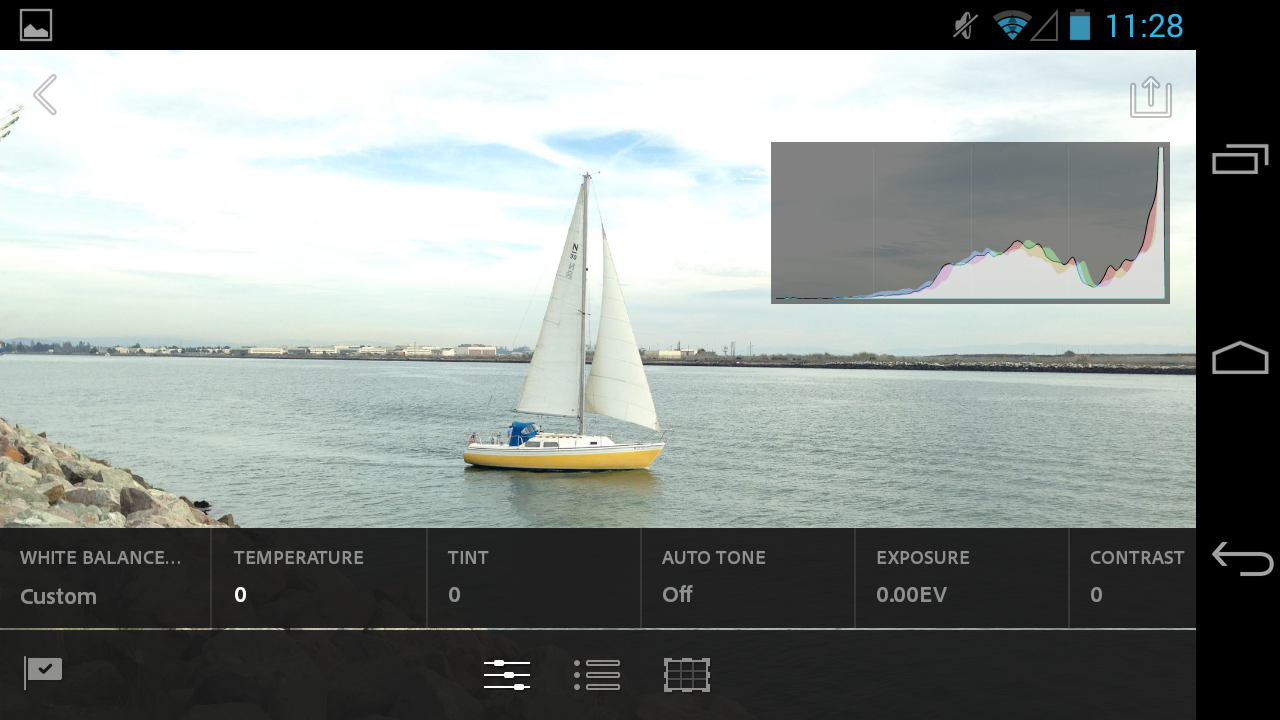
Task: Tap the 11:28 clock
Action: pos(1144,26)
